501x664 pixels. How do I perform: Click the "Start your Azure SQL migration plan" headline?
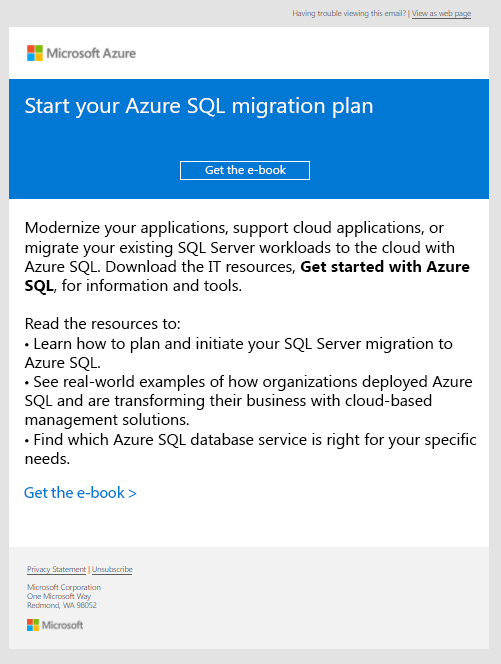pyautogui.click(x=199, y=106)
